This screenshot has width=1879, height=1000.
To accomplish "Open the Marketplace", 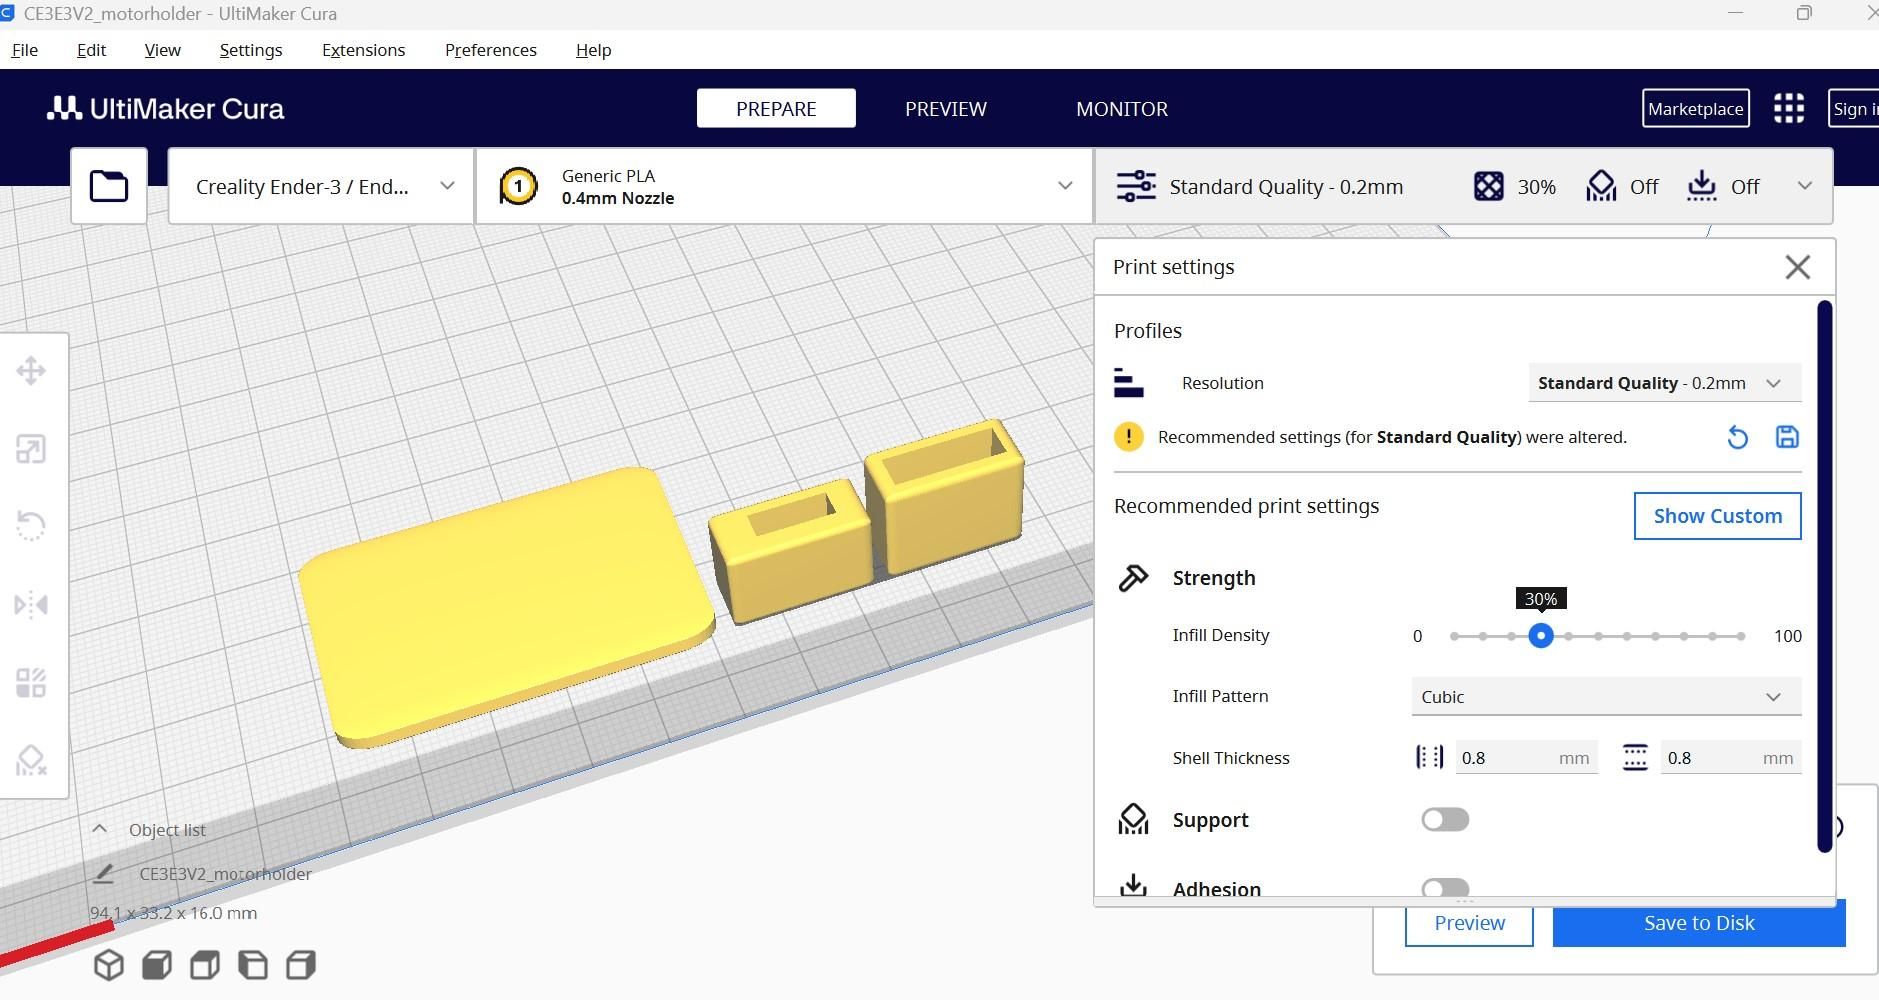I will point(1696,108).
